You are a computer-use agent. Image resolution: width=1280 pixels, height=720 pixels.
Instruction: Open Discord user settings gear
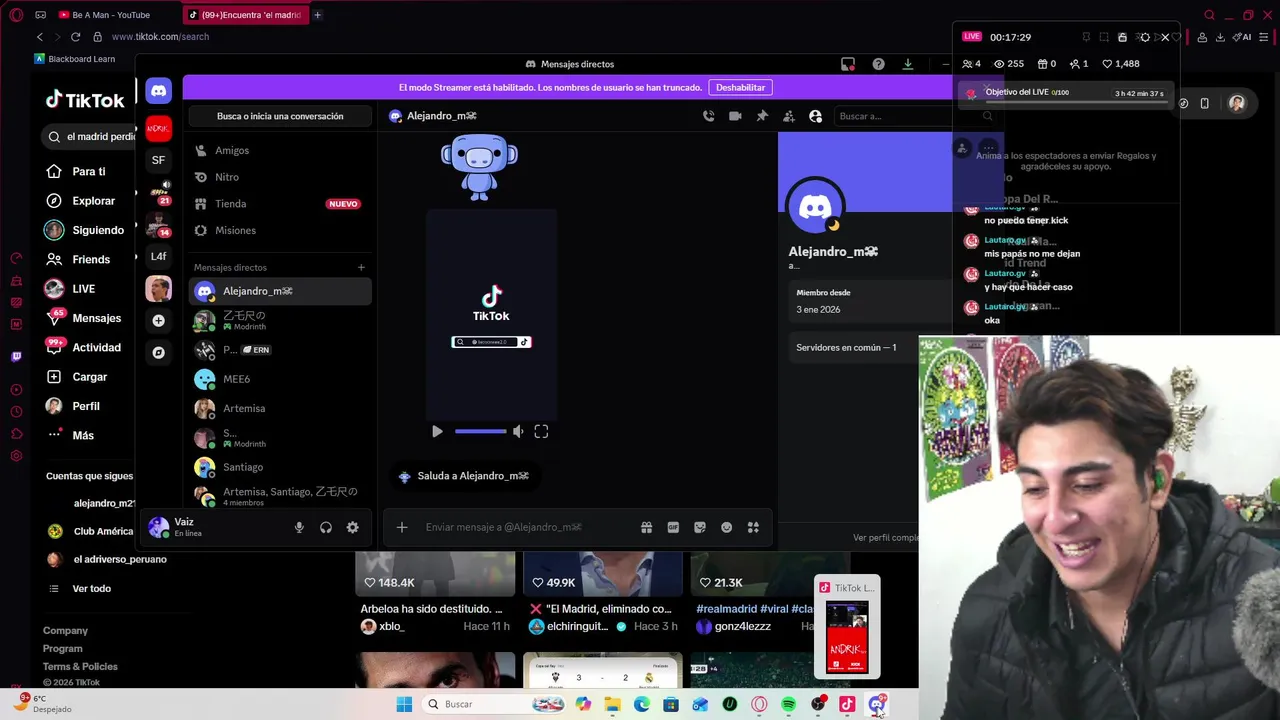tap(352, 527)
